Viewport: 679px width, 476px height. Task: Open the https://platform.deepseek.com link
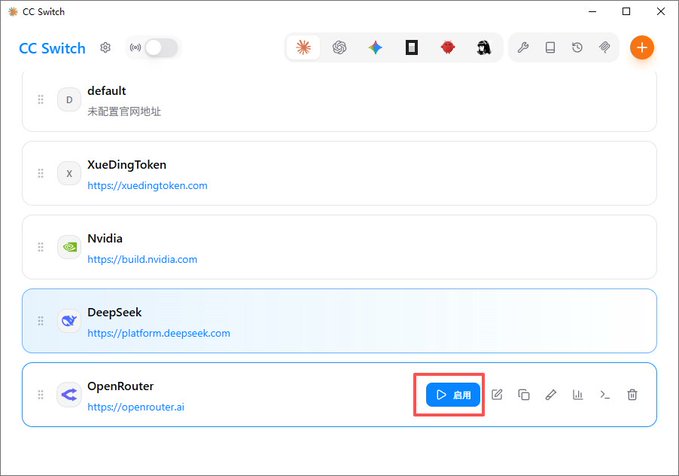pyautogui.click(x=159, y=333)
